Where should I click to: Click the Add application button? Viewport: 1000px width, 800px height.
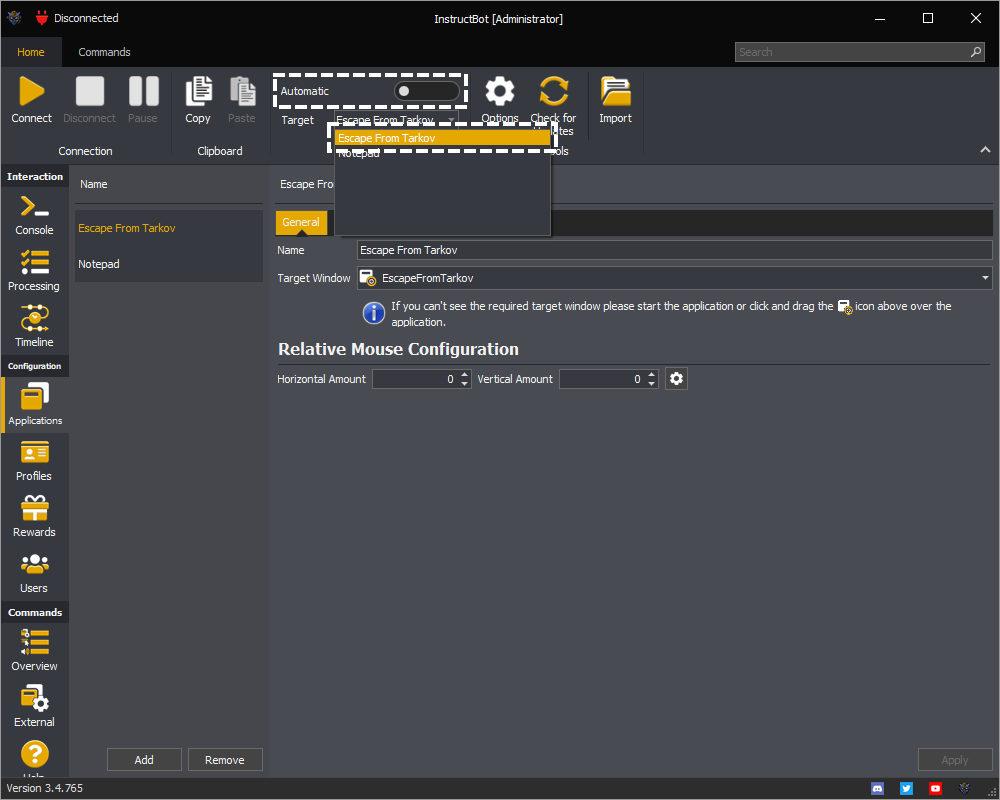[x=144, y=760]
